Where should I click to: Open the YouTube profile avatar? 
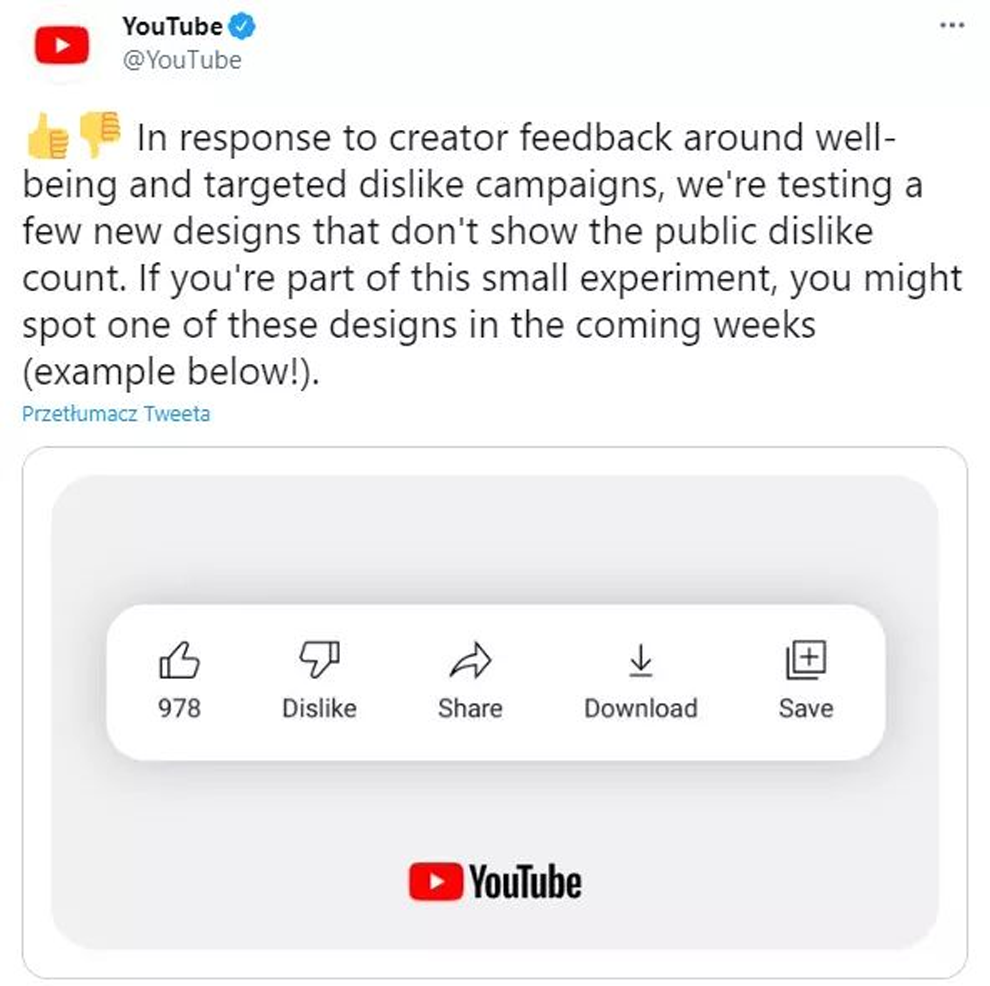(62, 45)
